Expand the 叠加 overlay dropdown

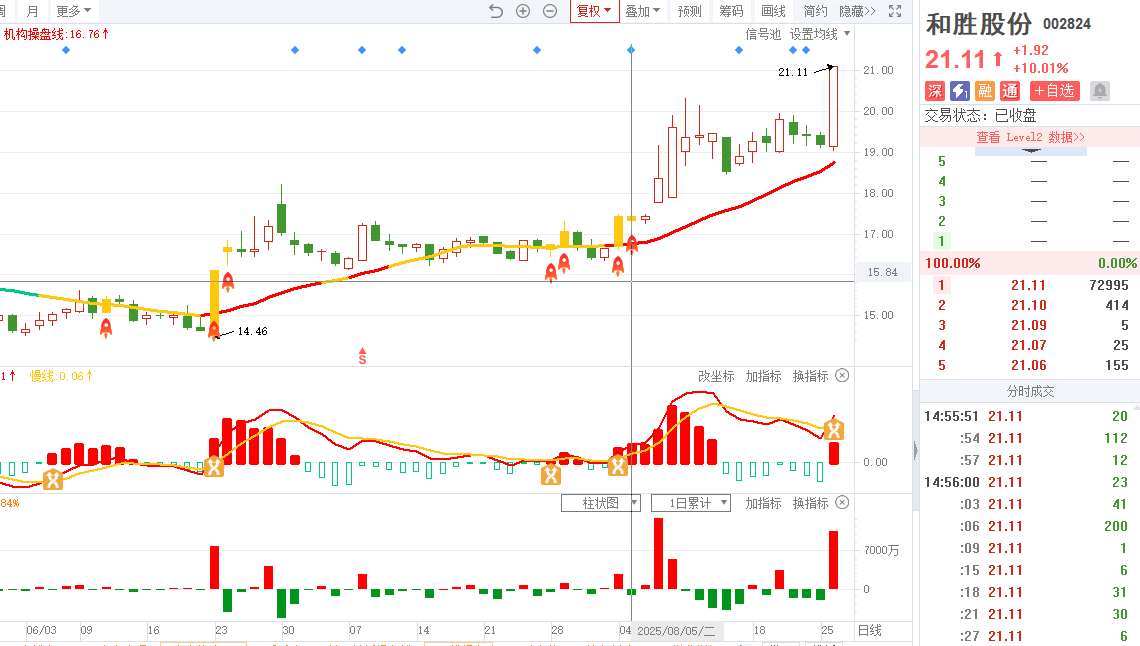tap(643, 11)
